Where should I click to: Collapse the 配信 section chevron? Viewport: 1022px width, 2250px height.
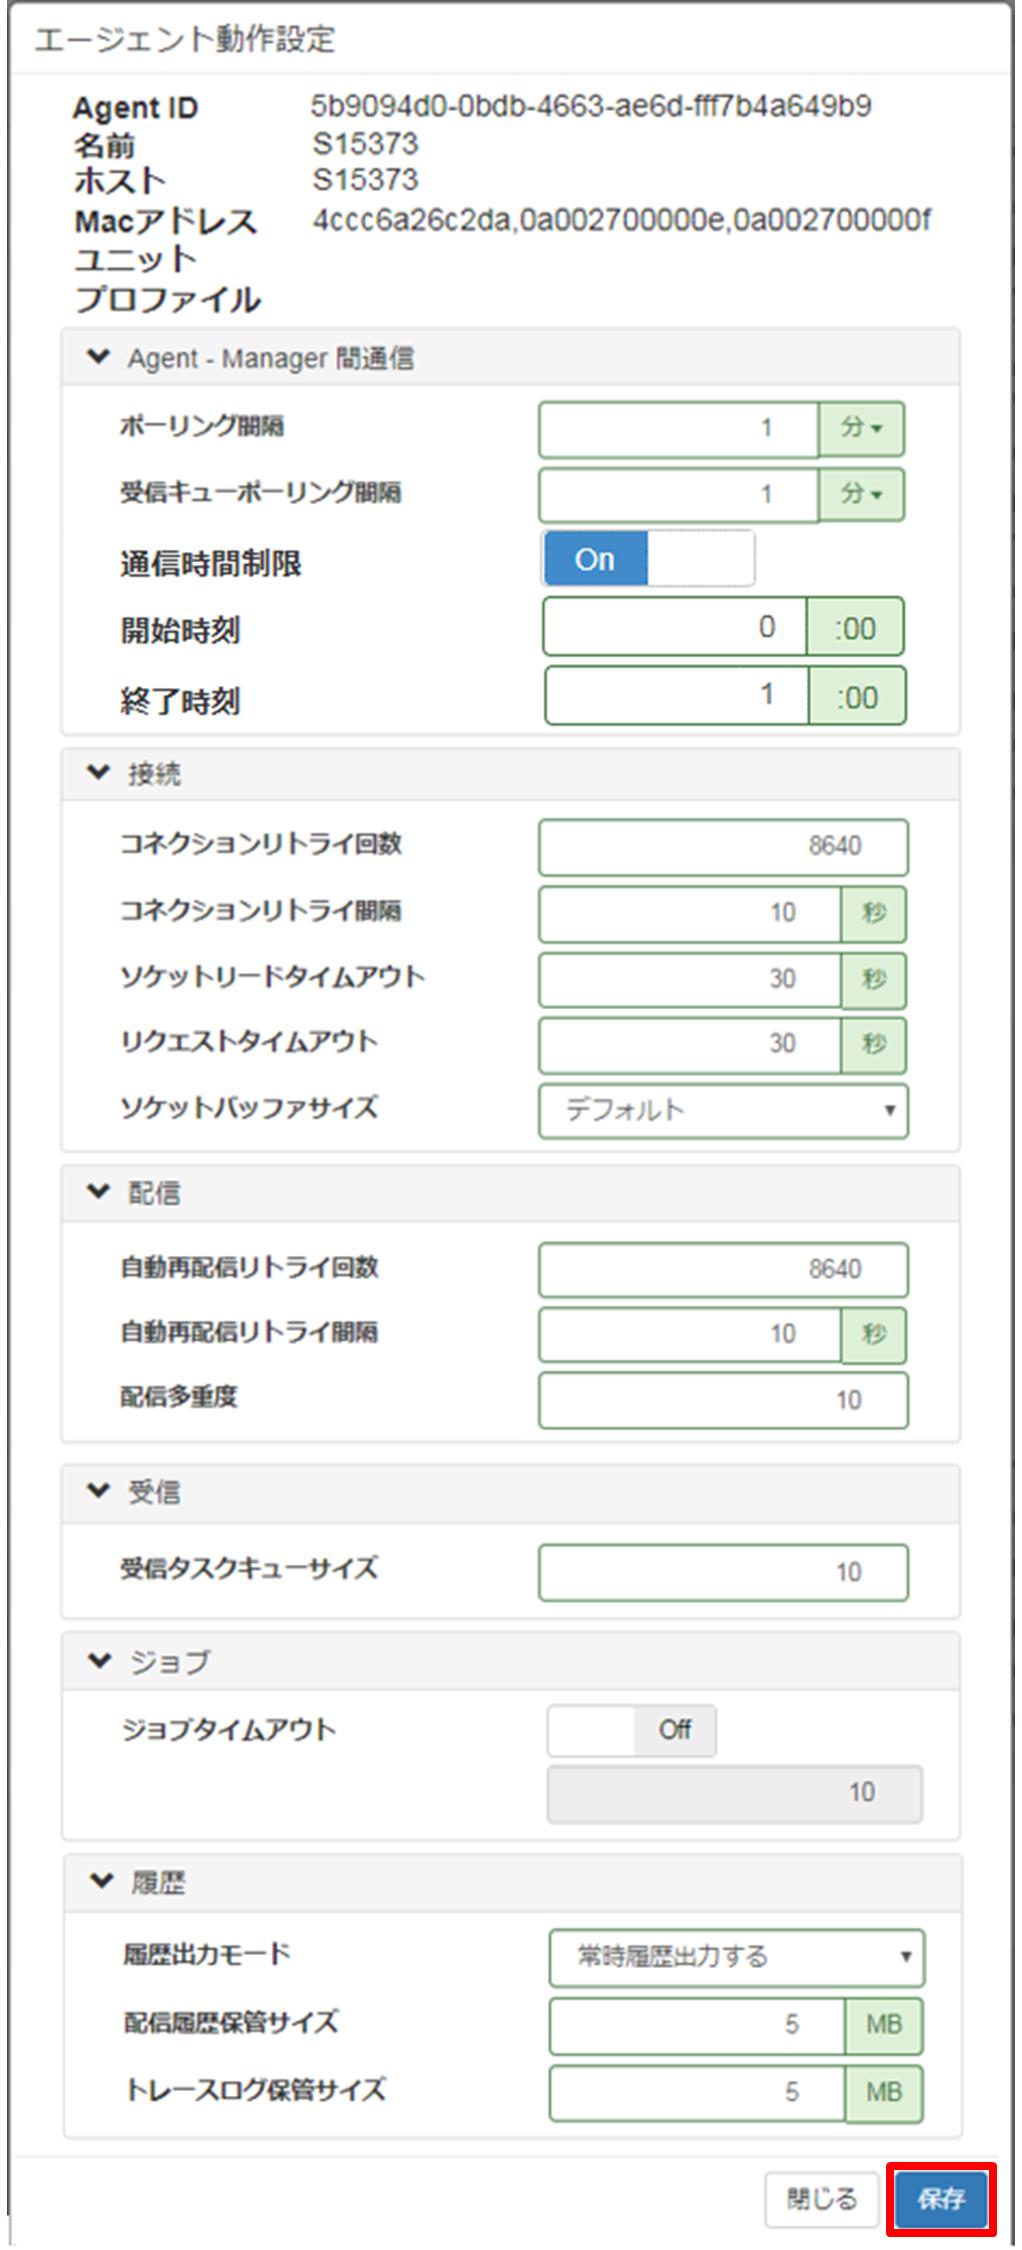98,1191
